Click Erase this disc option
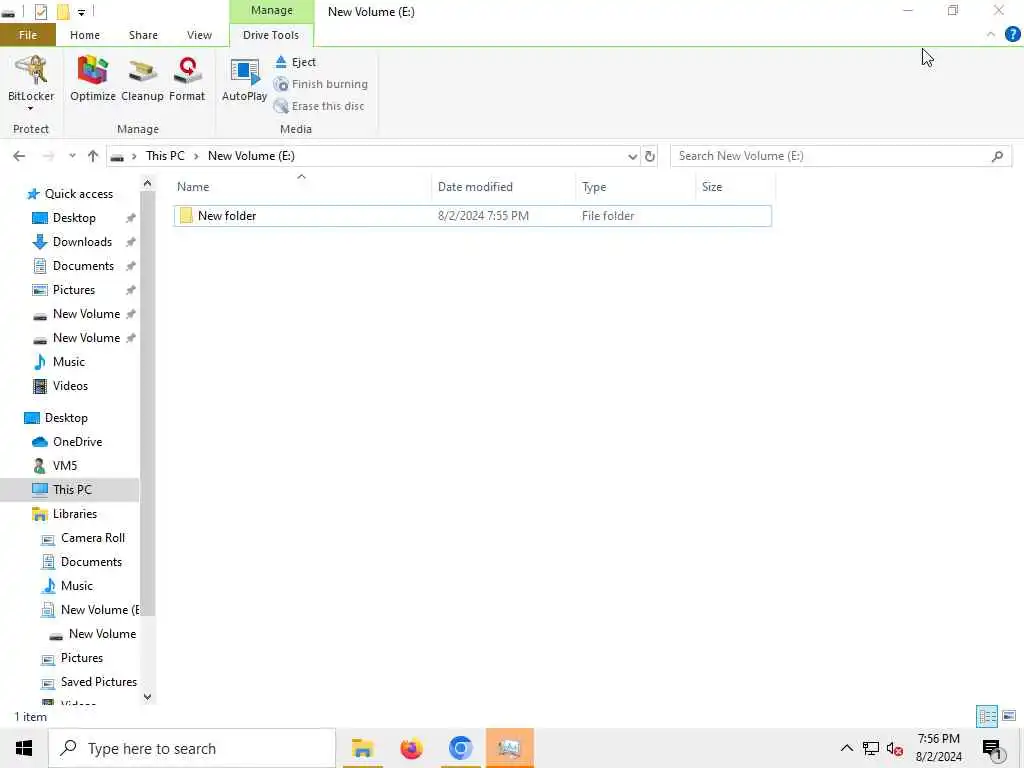The height and width of the screenshot is (768, 1024). click(x=319, y=106)
